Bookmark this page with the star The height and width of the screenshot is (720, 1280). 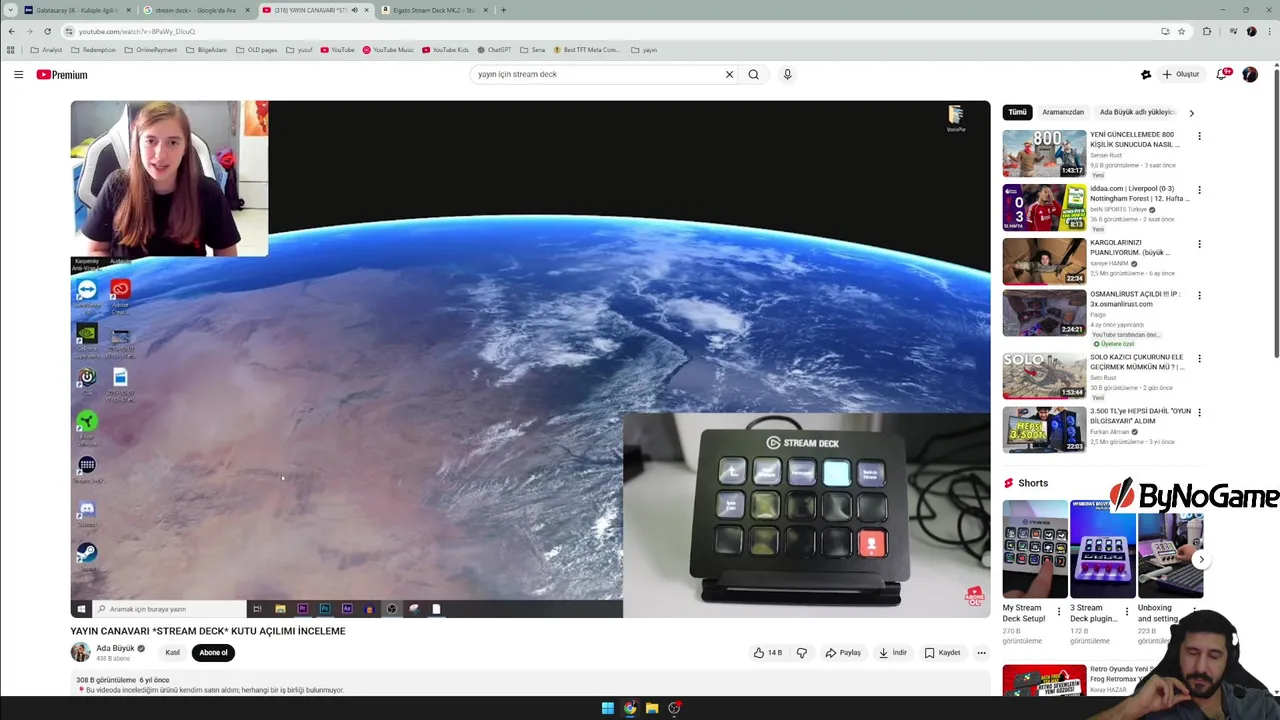click(1181, 31)
